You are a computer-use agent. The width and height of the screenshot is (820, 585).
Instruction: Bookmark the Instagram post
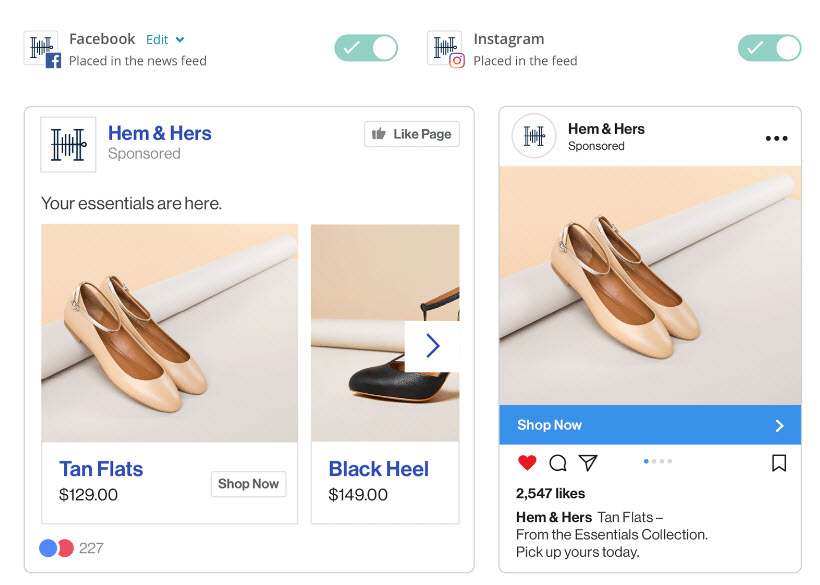779,463
